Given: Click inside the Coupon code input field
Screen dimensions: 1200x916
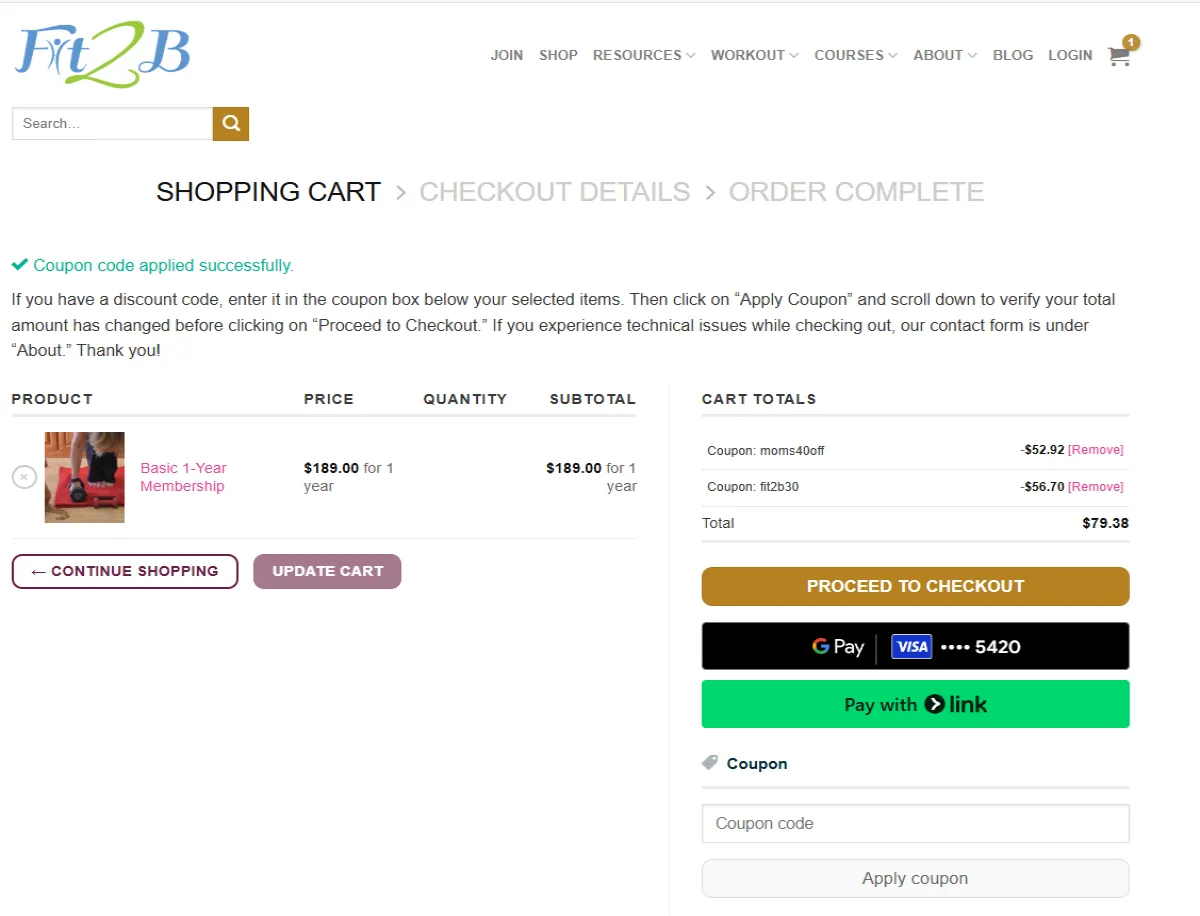Looking at the screenshot, I should pos(915,823).
